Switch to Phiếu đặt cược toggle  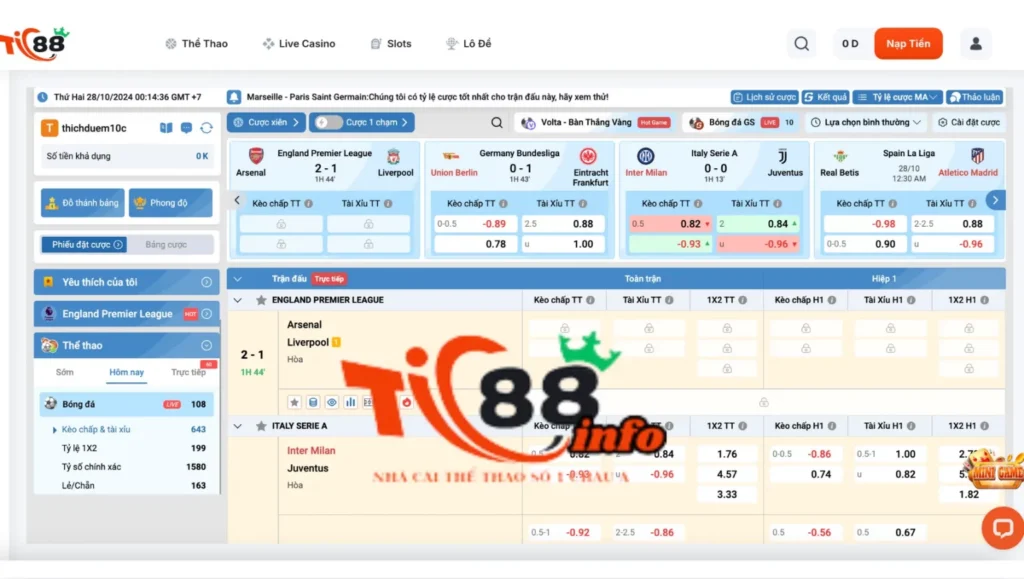[84, 245]
